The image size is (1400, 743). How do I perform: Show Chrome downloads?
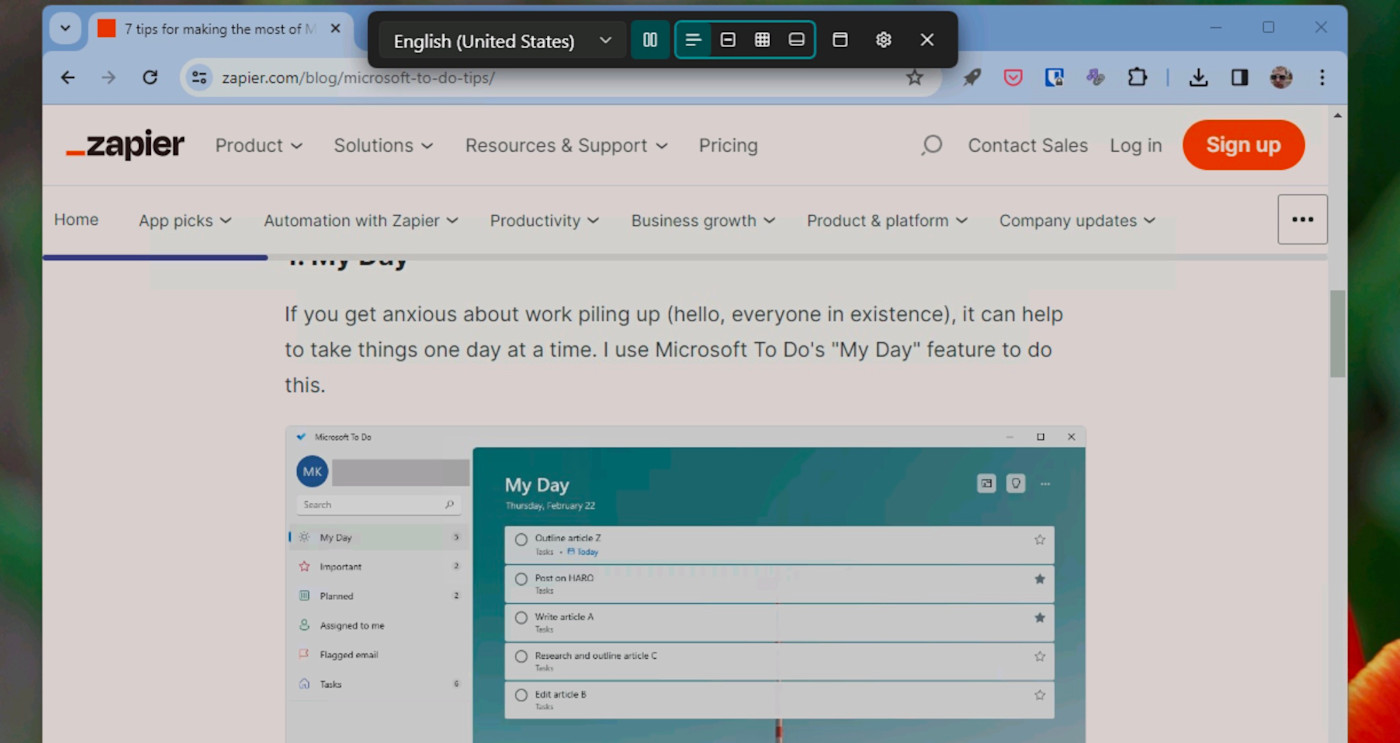(1198, 77)
